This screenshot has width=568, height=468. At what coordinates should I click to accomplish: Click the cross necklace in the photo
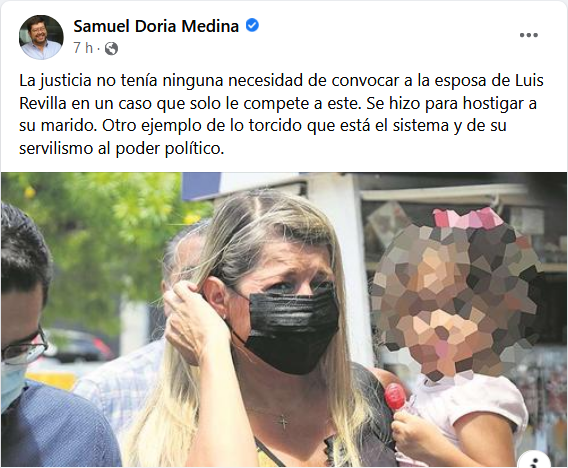coord(283,422)
